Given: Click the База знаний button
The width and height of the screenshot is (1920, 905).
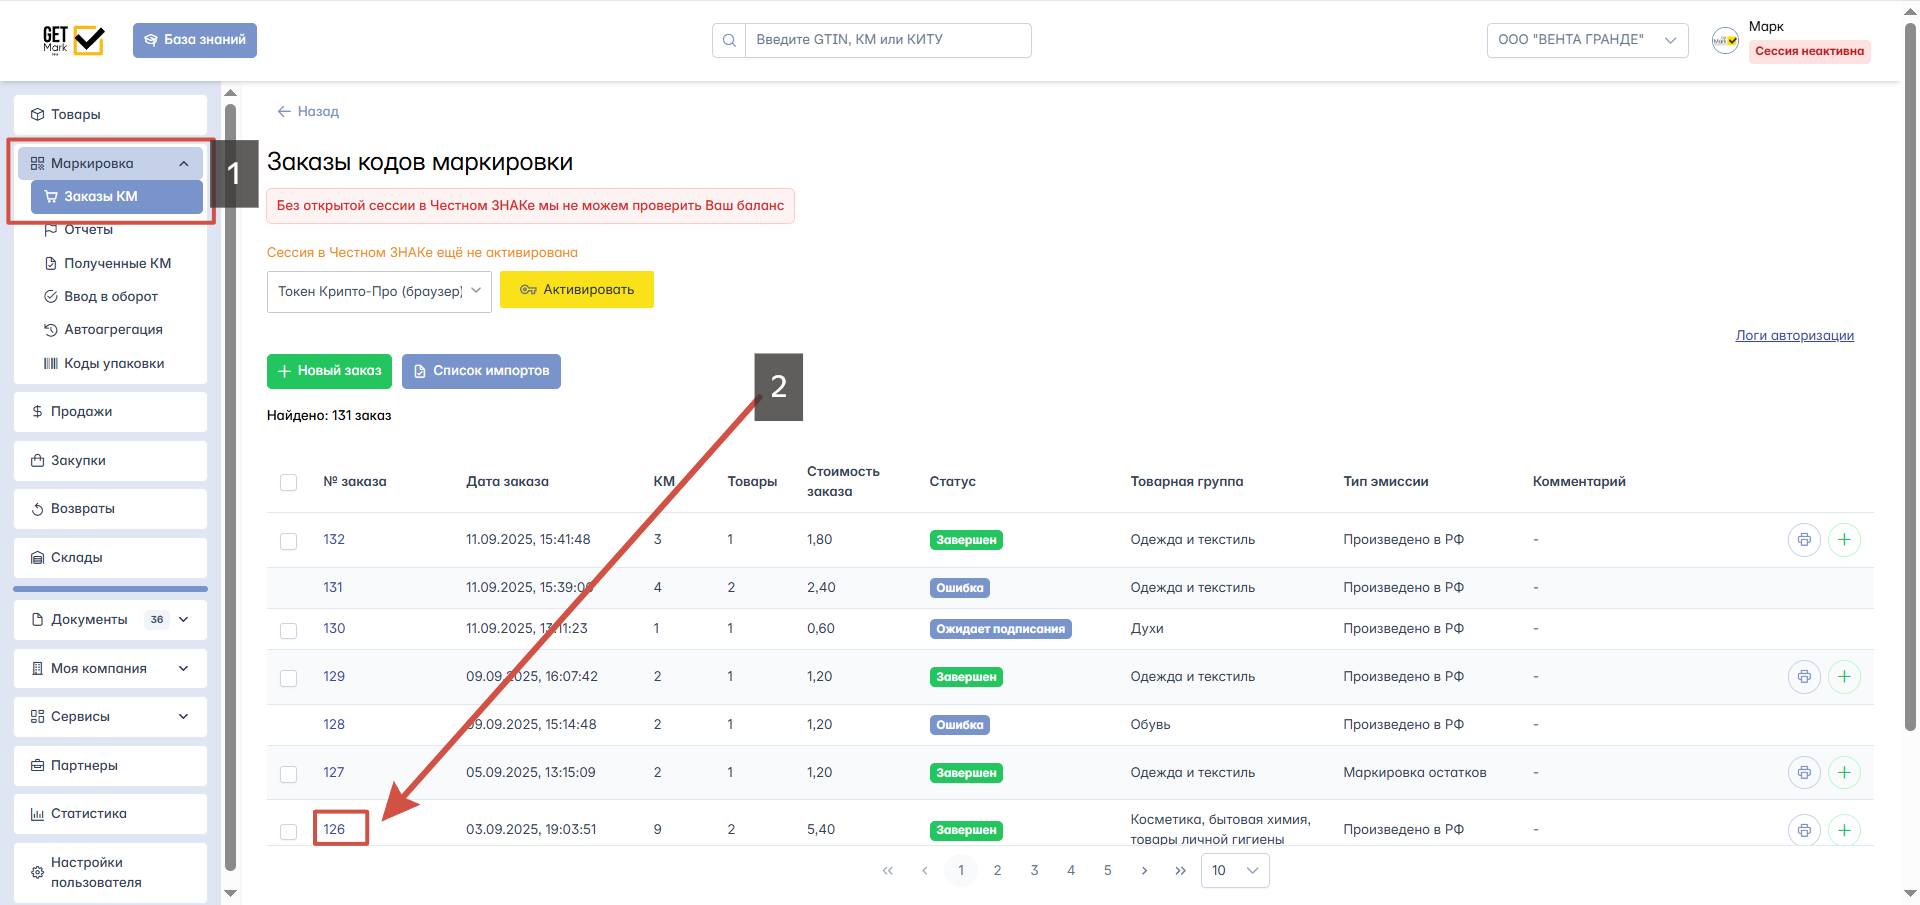Looking at the screenshot, I should (x=195, y=40).
